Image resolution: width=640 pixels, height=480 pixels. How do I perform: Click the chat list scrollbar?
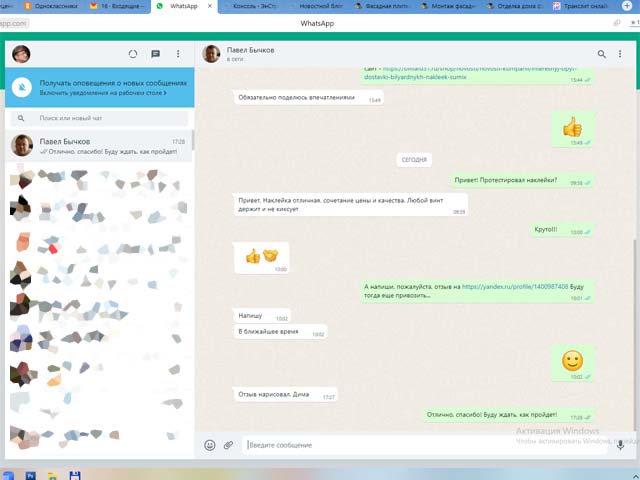(193, 140)
